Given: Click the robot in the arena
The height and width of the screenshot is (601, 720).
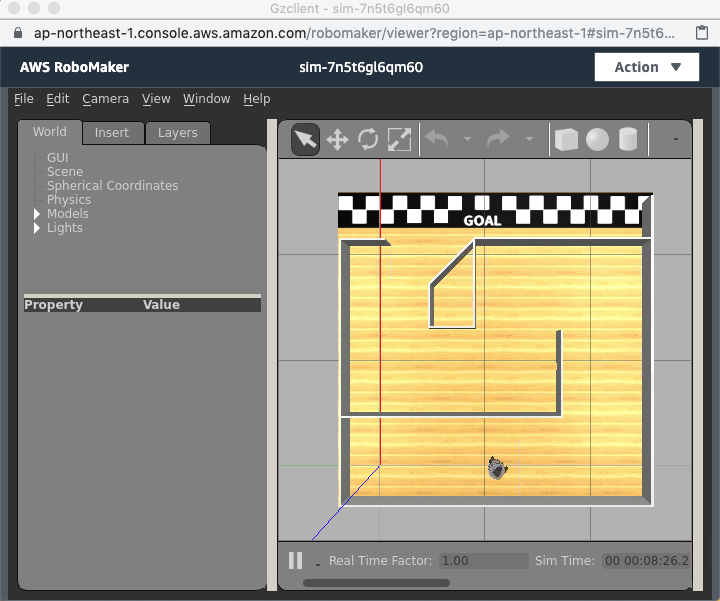Looking at the screenshot, I should click(497, 468).
